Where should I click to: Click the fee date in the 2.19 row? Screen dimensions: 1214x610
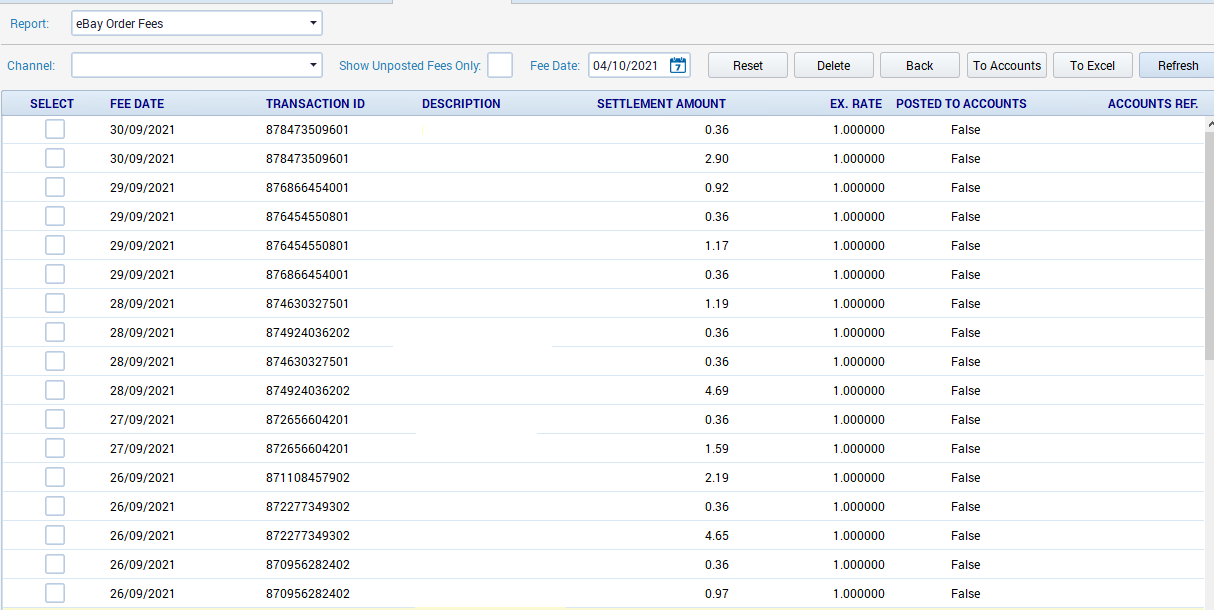[142, 478]
